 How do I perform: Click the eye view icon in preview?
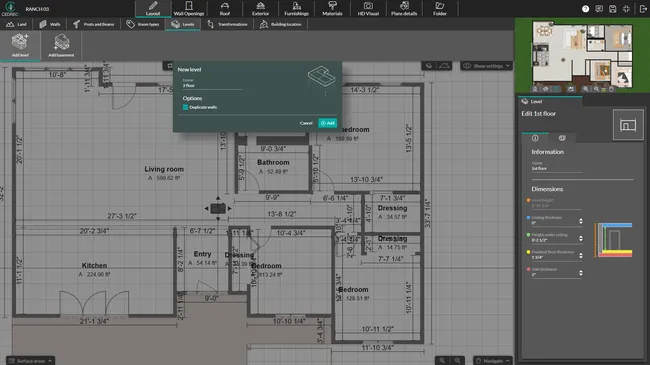tap(546, 89)
